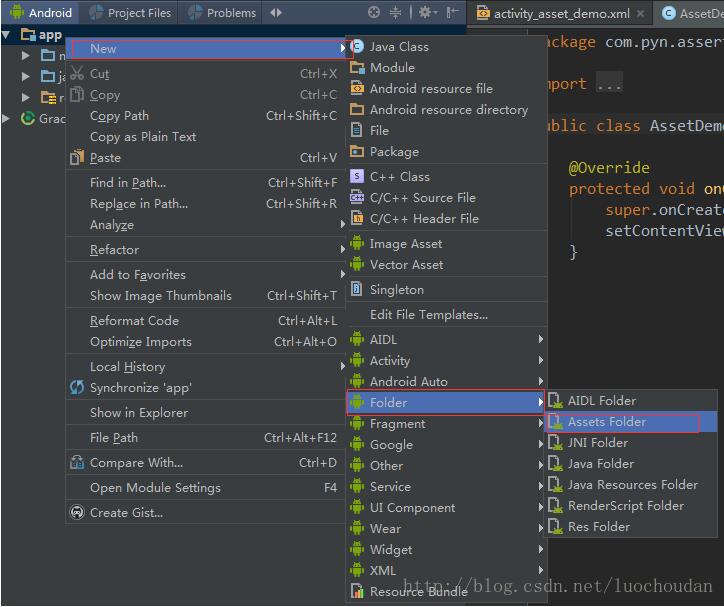The width and height of the screenshot is (724, 607).
Task: Pick Android resource directory option
Action: 448,109
